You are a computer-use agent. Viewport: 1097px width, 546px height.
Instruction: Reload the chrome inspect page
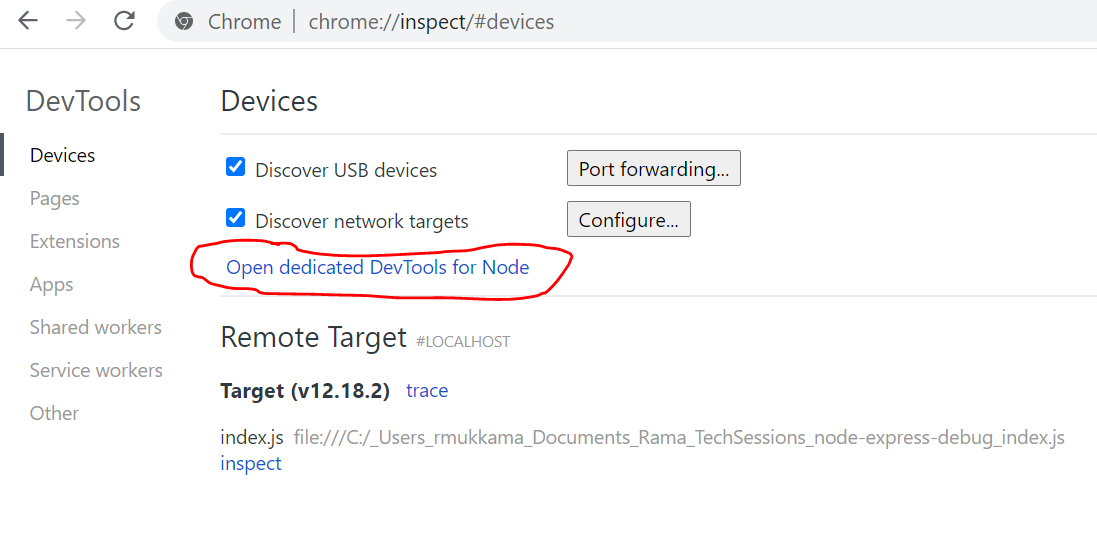124,21
